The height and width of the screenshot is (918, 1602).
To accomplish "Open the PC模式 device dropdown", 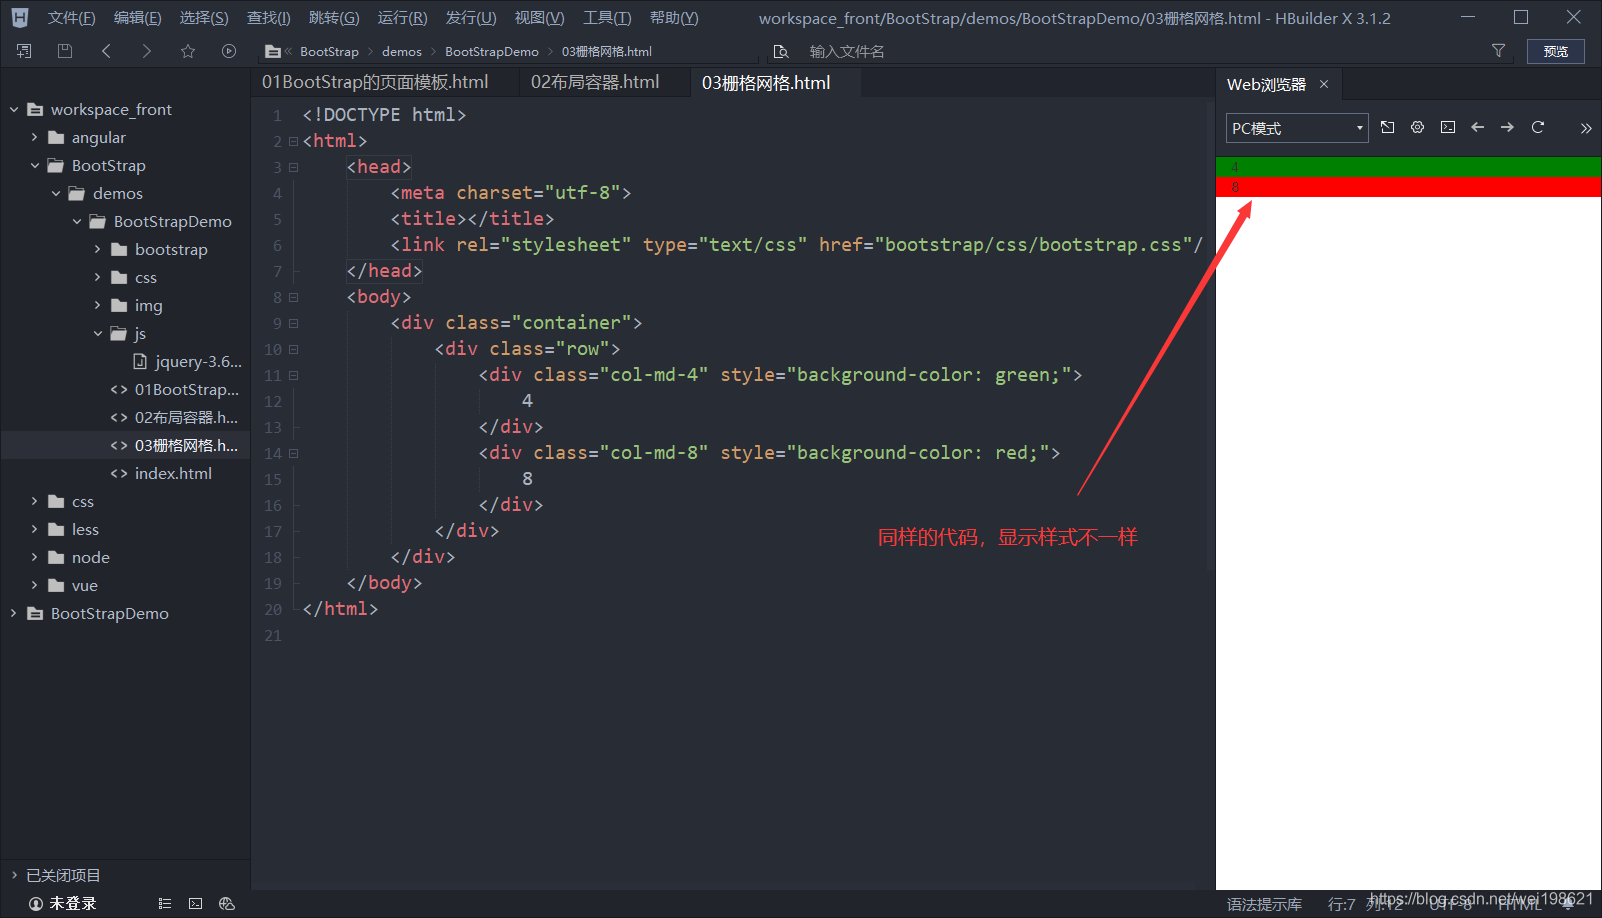I will coord(1297,128).
